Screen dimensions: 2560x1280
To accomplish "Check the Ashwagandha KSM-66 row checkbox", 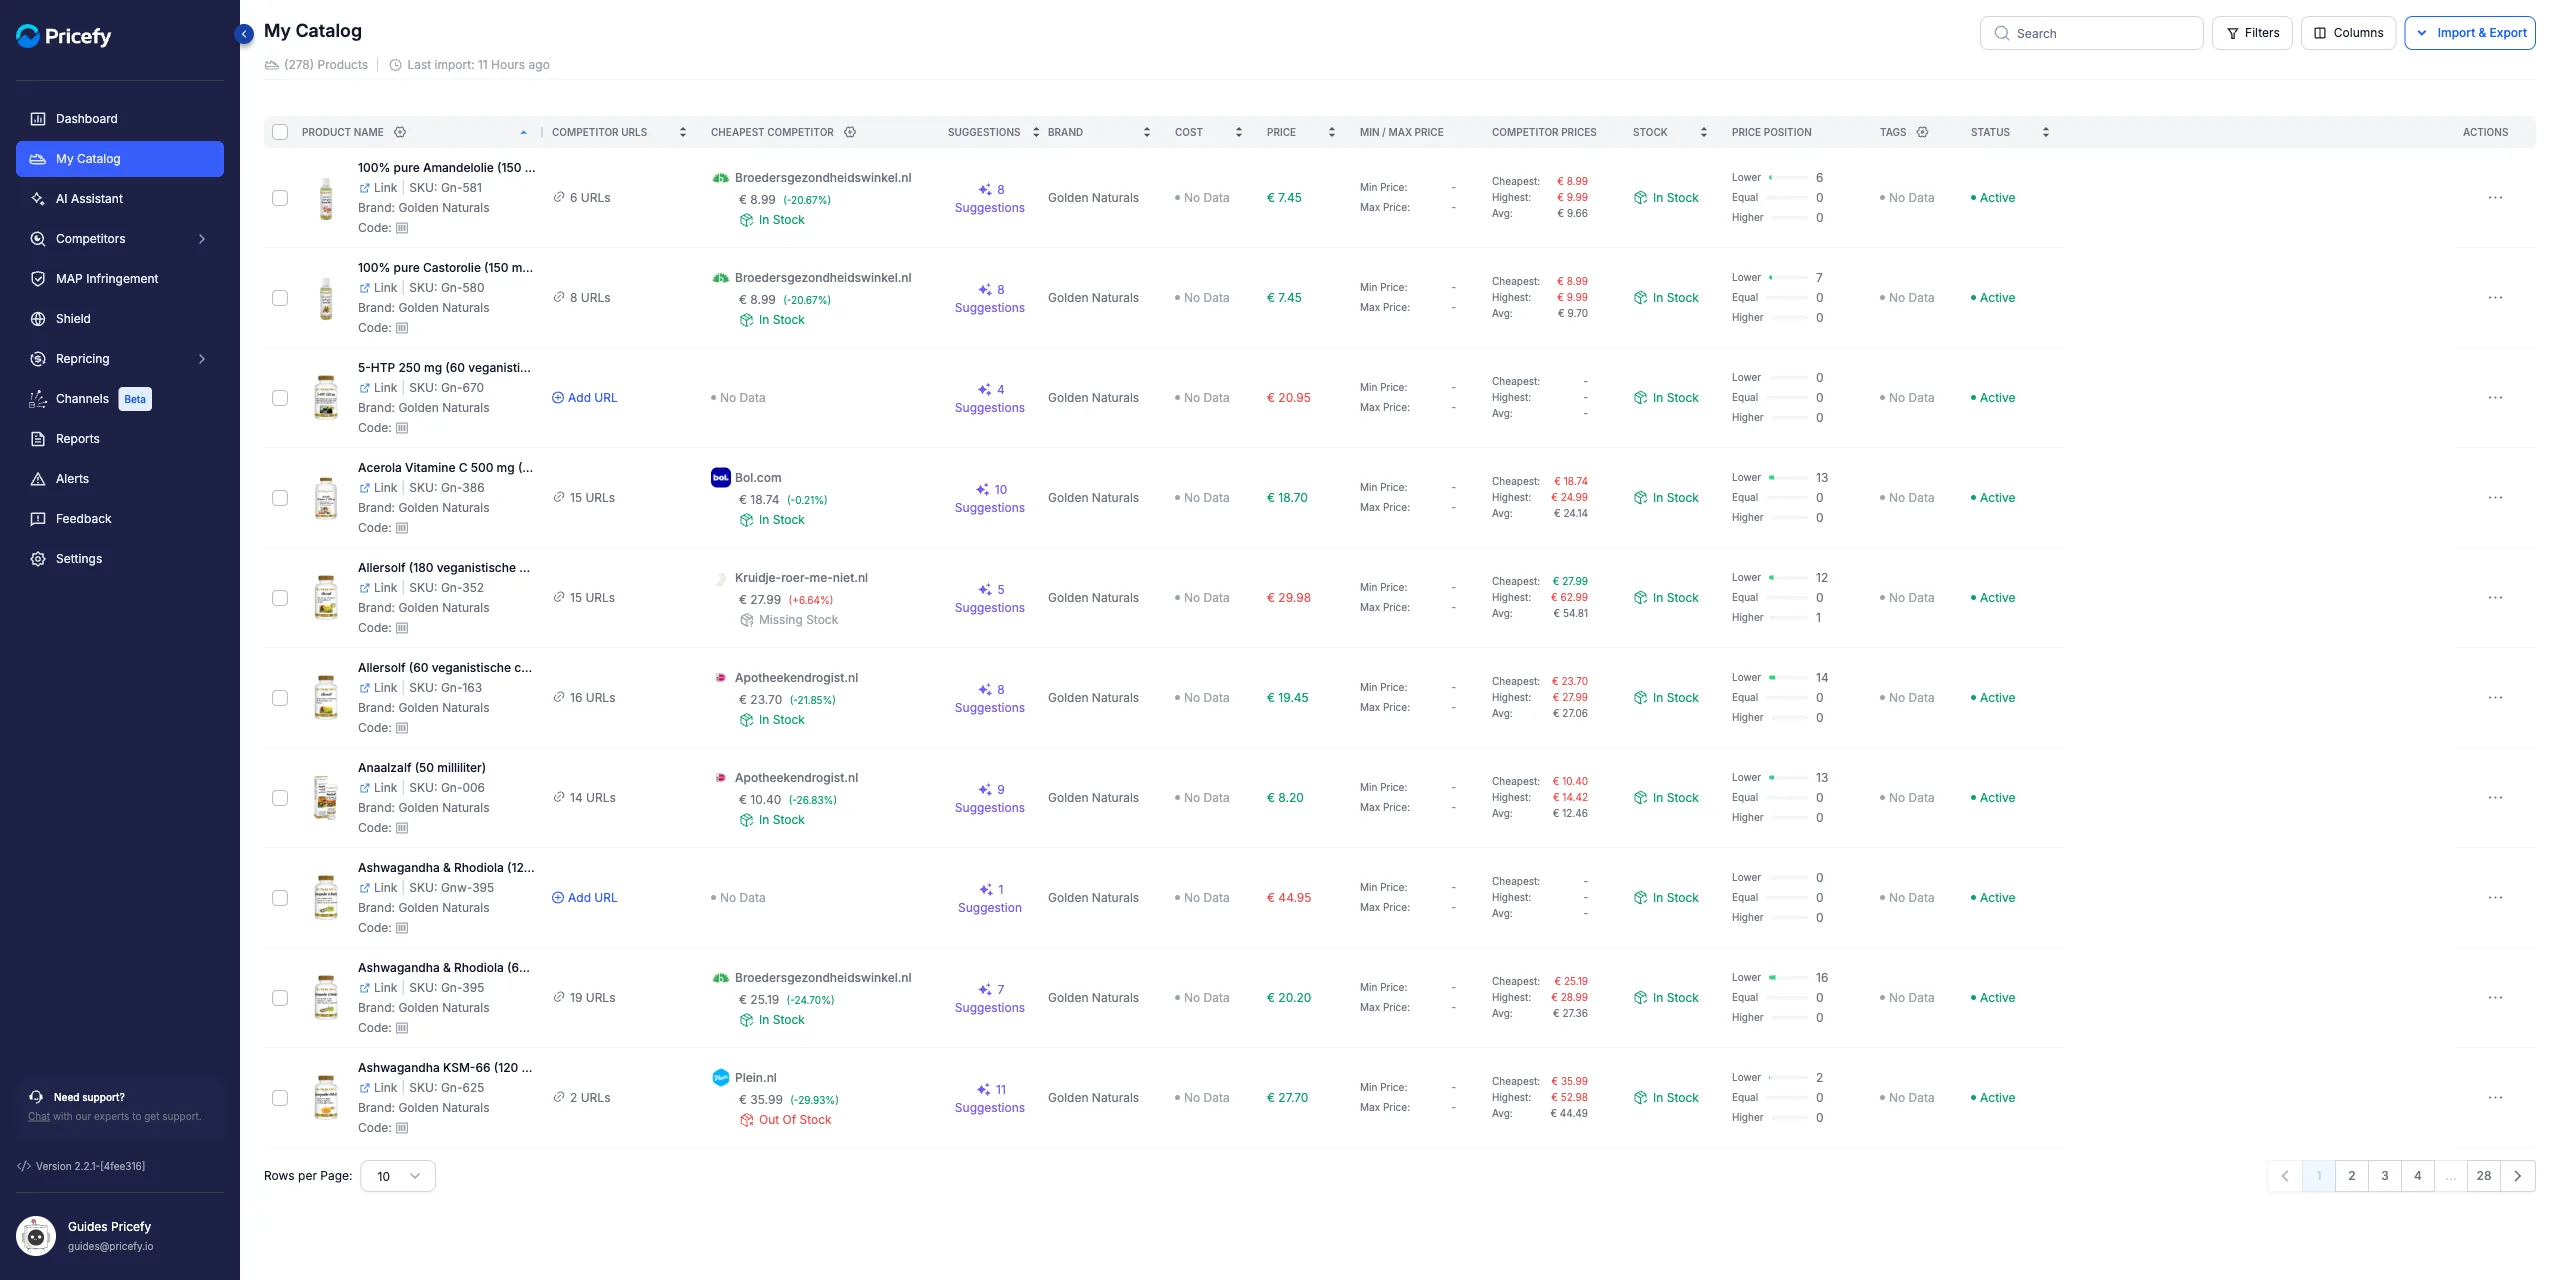I will 280,1098.
